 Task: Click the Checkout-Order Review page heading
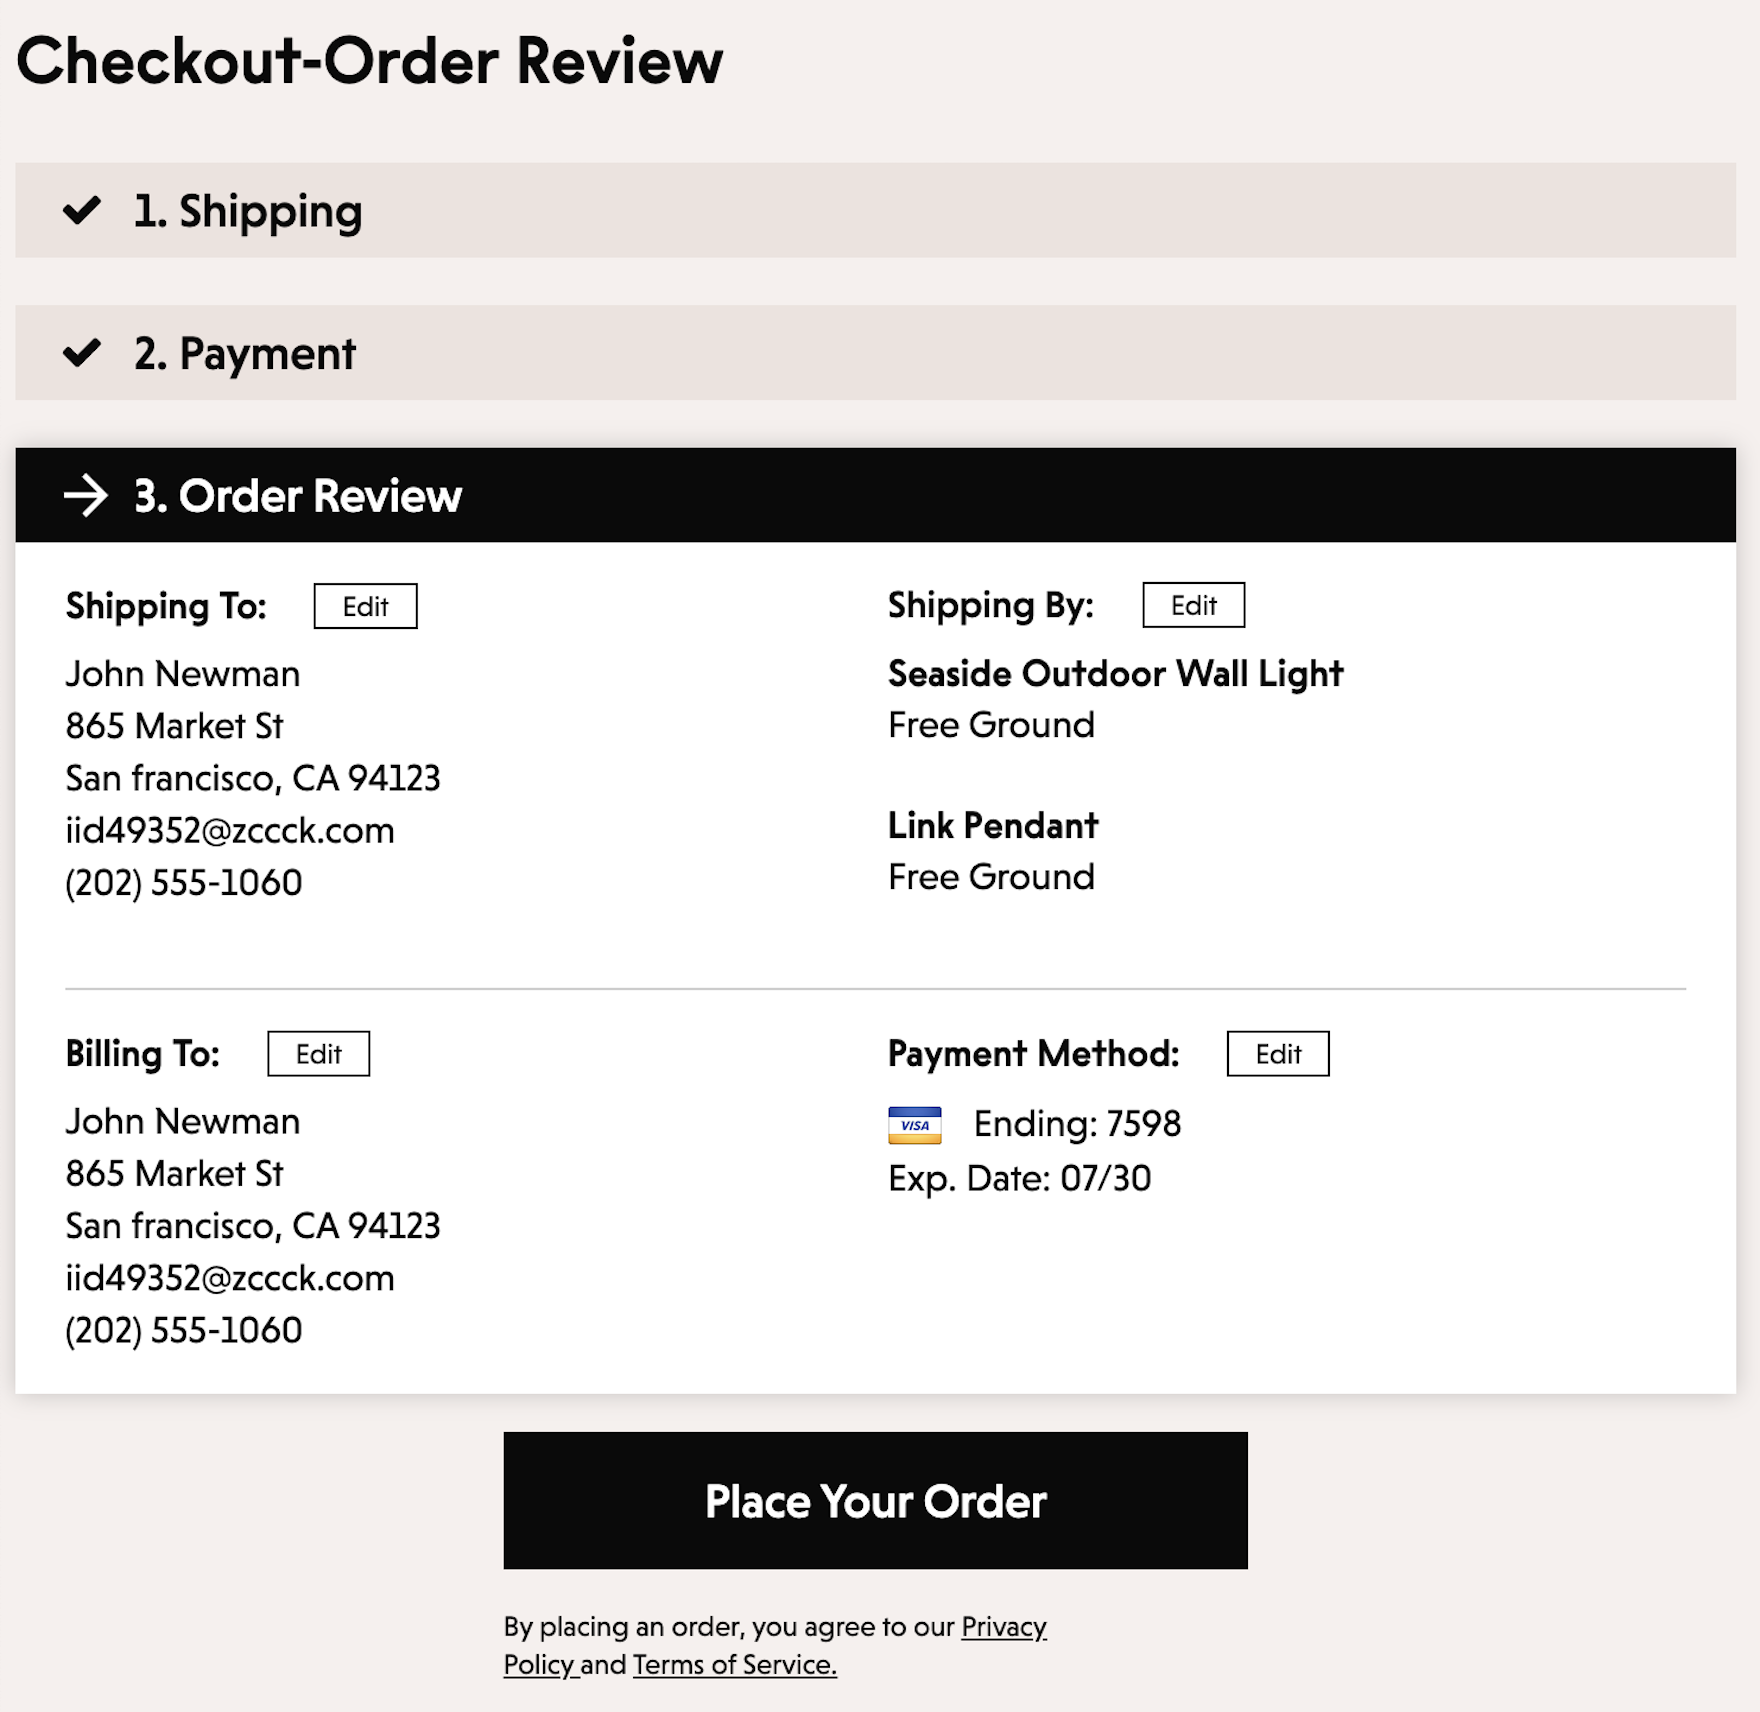(369, 61)
